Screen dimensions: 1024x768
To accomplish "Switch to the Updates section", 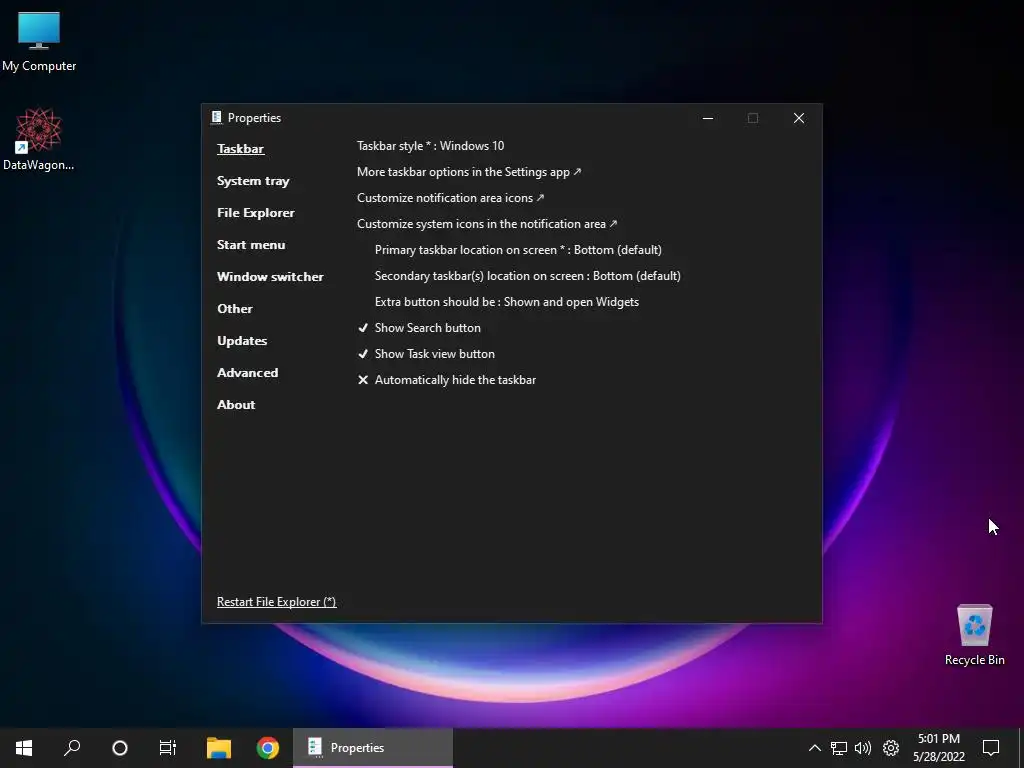I will 242,341.
